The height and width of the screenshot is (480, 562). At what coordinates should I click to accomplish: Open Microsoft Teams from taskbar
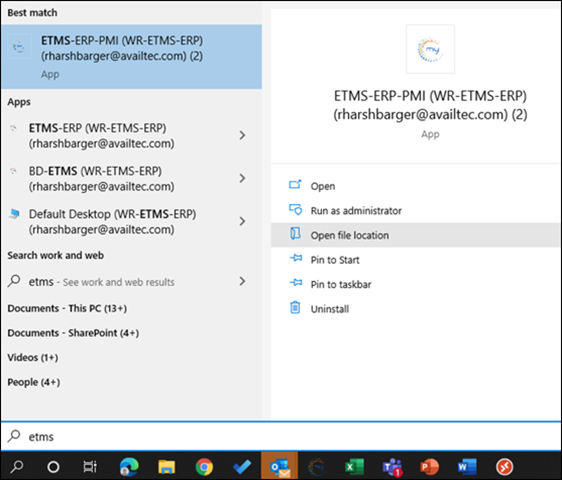pyautogui.click(x=392, y=467)
